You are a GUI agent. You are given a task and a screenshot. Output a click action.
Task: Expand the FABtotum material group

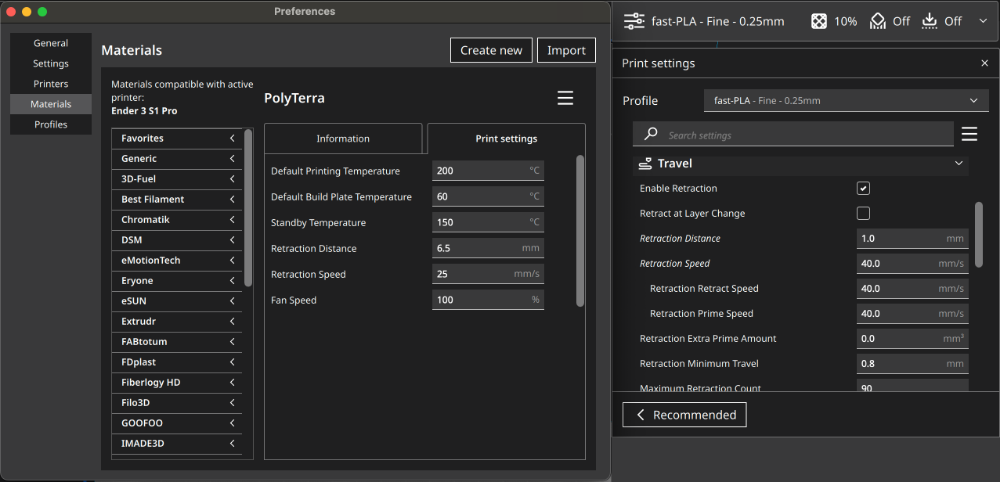coord(177,342)
